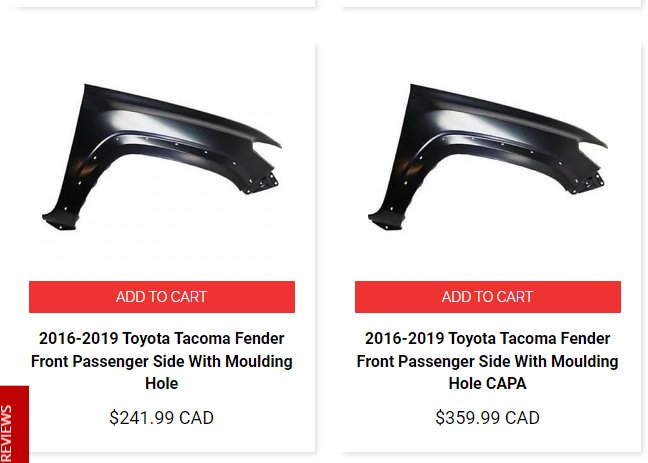The width and height of the screenshot is (648, 463).
Task: Select the $241.99 CAD price text
Action: (162, 418)
